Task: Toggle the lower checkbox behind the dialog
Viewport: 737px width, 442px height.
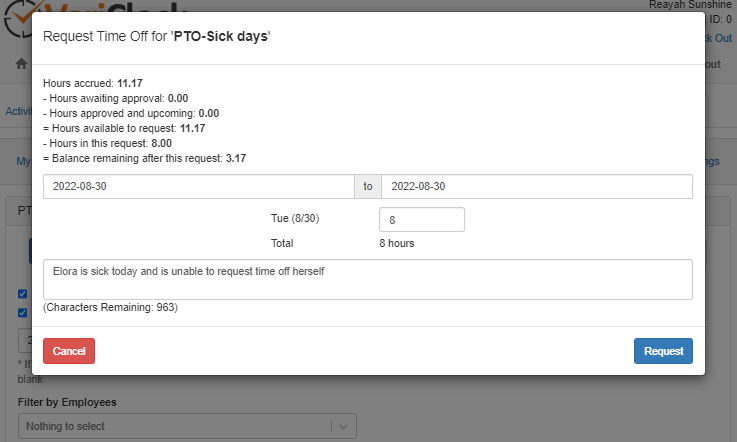Action: click(x=22, y=313)
